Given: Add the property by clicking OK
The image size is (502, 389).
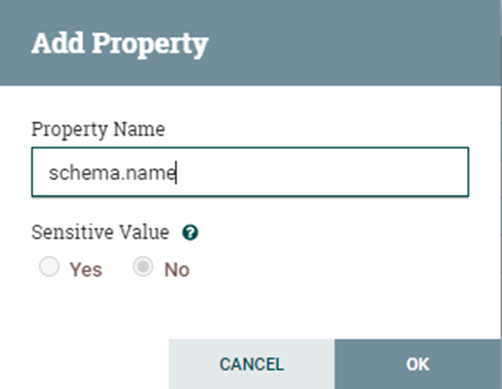Looking at the screenshot, I should 418,364.
